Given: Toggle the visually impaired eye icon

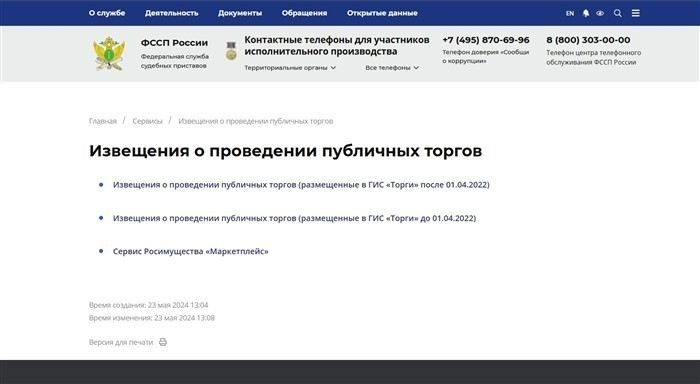Looking at the screenshot, I should (600, 13).
